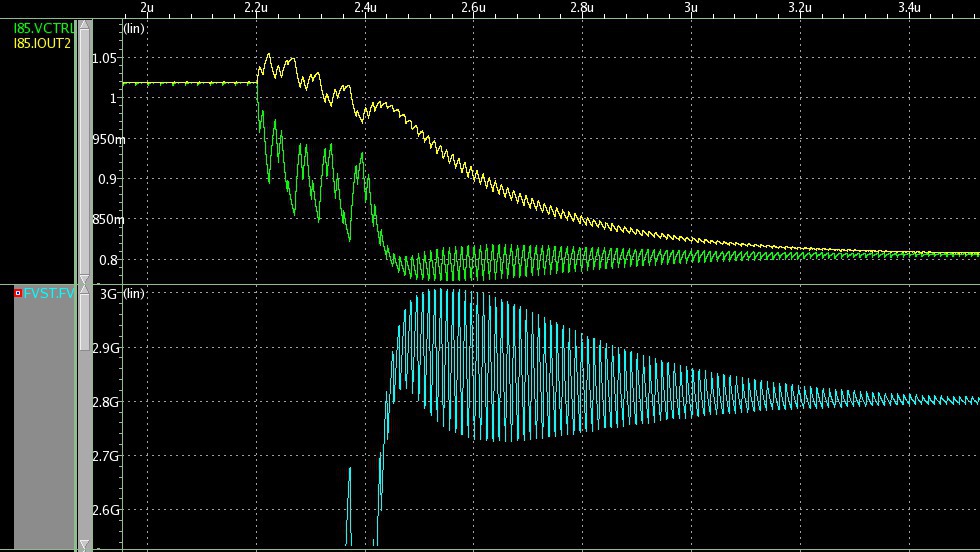This screenshot has height=552, width=980.
Task: Click the 3.2u time axis label
Action: (800, 8)
